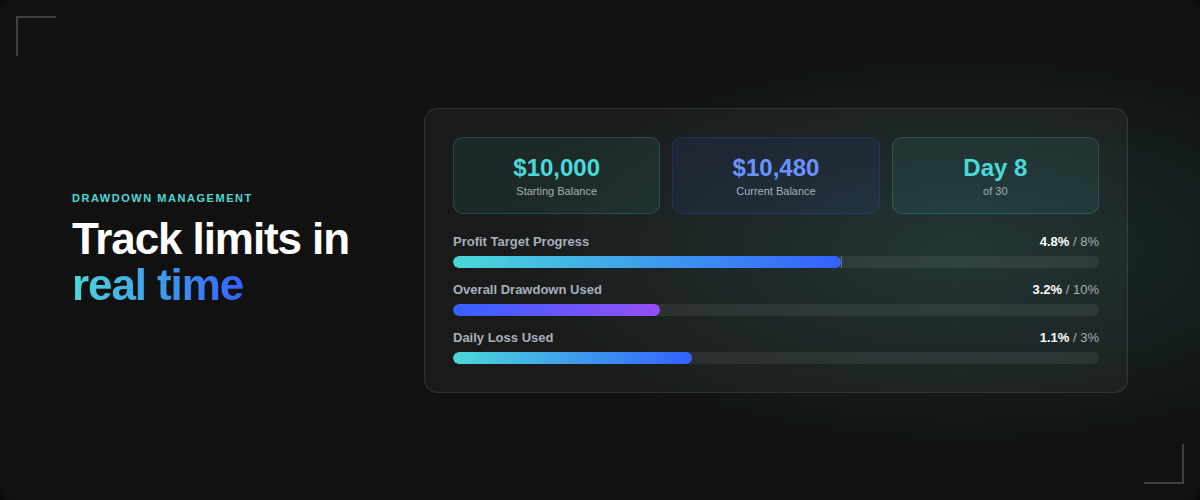The width and height of the screenshot is (1200, 500).
Task: Click the "Track limits in" headline text
Action: coord(210,240)
